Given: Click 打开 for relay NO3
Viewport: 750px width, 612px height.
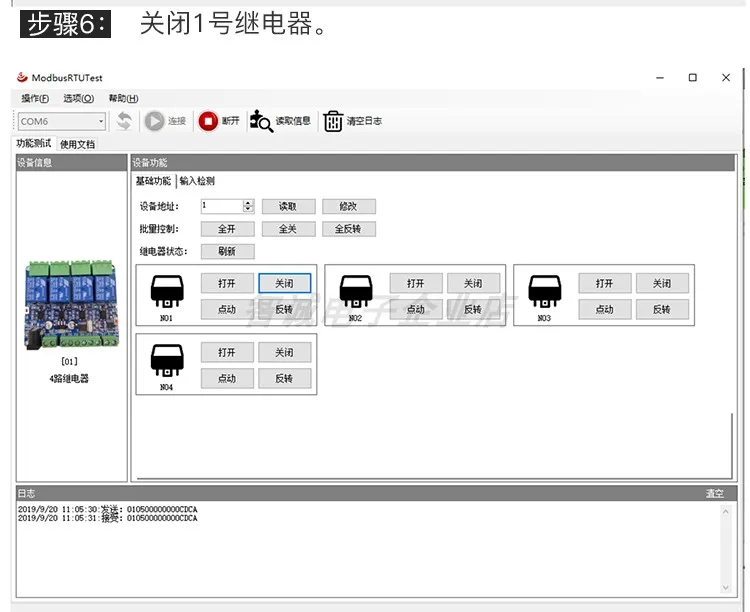Looking at the screenshot, I should point(605,283).
